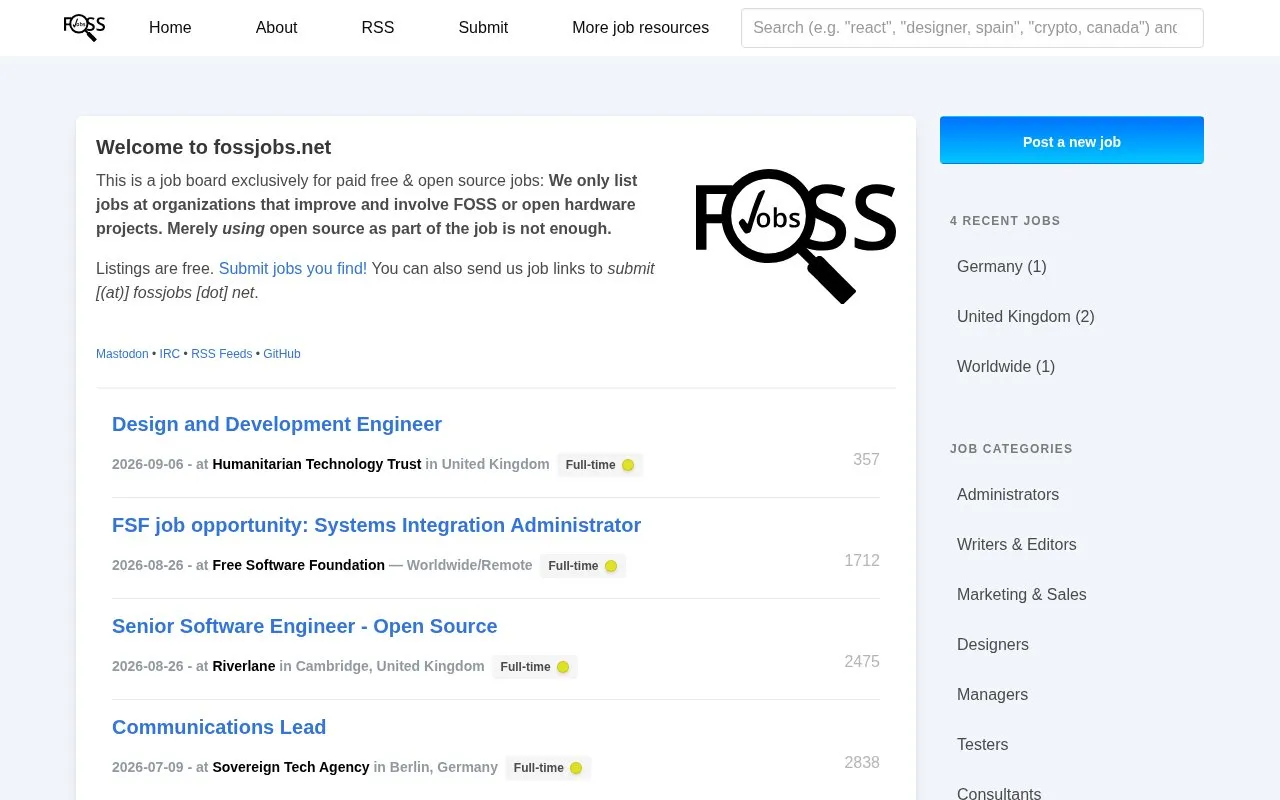Open the IRC link
This screenshot has width=1280, height=800.
click(170, 354)
